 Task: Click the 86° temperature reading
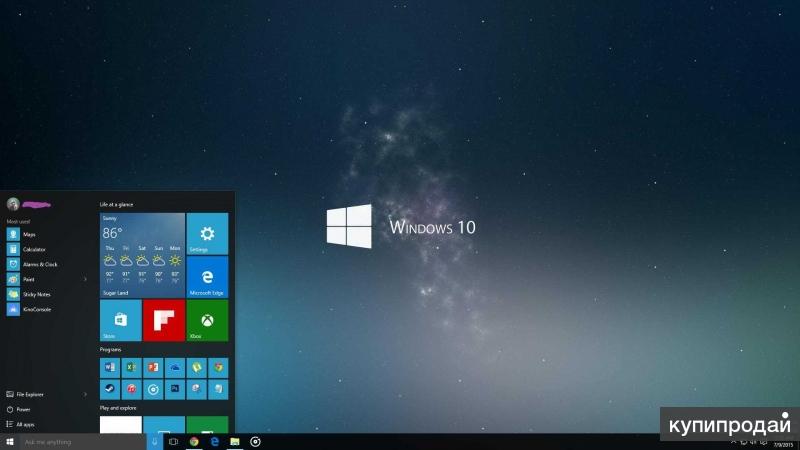[112, 233]
